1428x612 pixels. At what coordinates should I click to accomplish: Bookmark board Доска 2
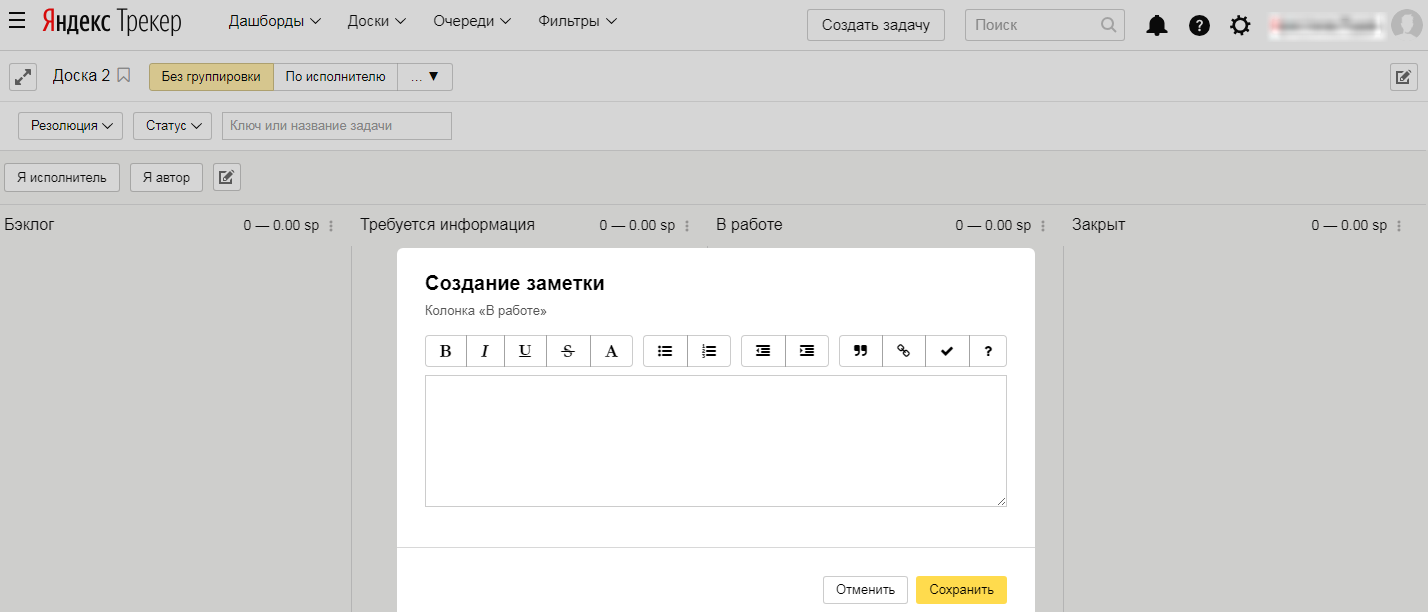tap(124, 75)
